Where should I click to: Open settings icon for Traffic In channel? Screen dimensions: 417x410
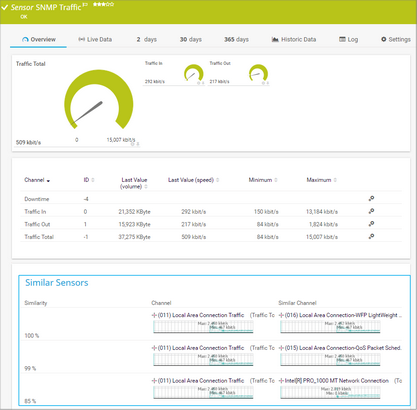click(x=371, y=211)
